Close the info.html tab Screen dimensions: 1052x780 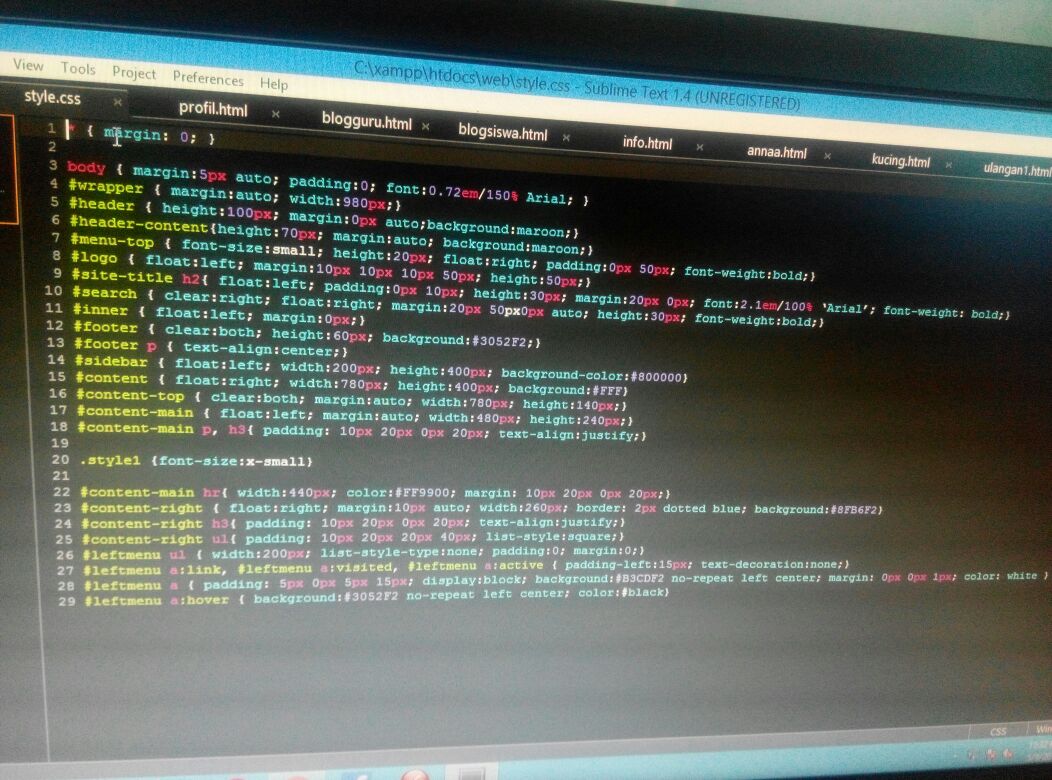coord(699,146)
